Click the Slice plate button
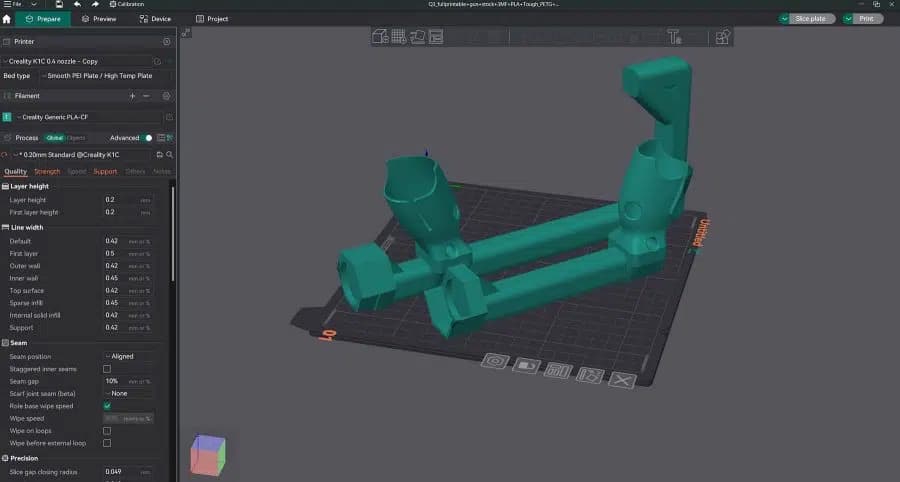 point(807,19)
